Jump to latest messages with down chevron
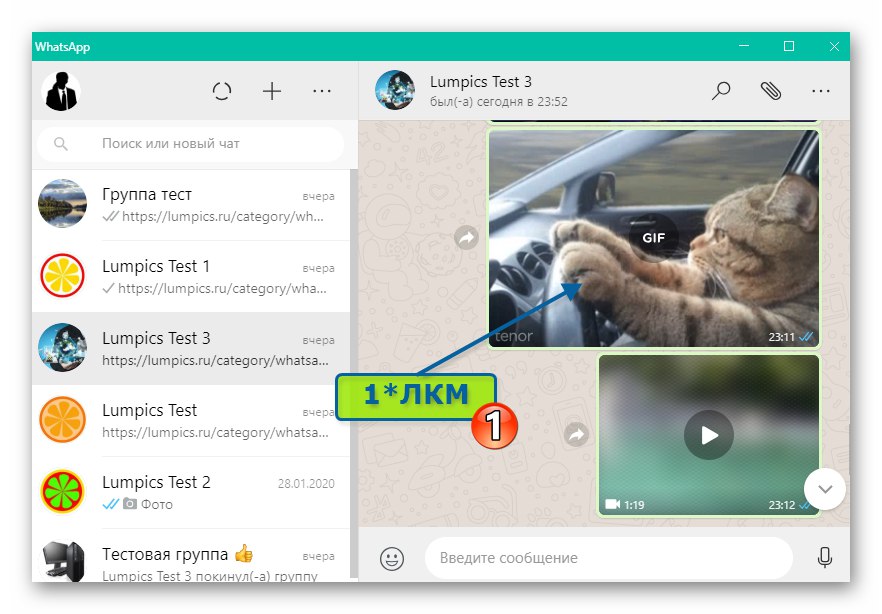 (825, 489)
